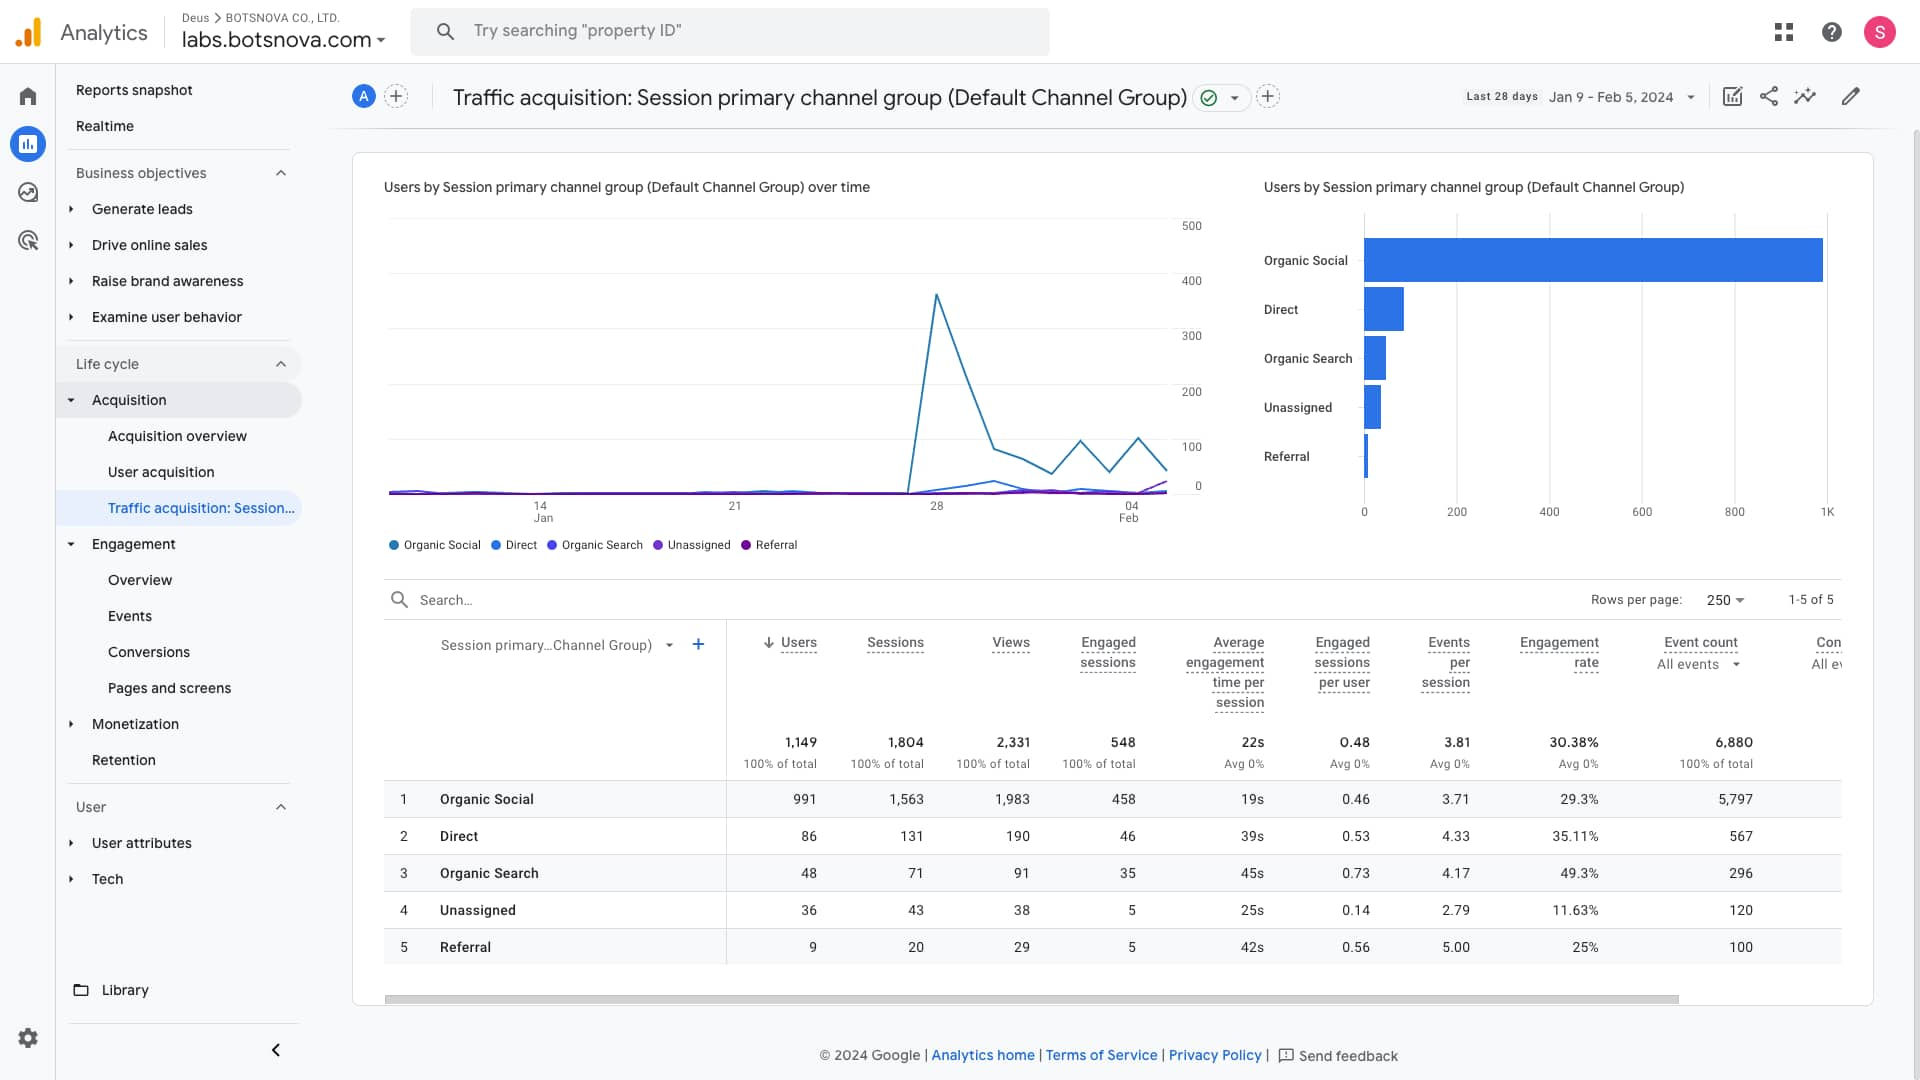This screenshot has height=1080, width=1920.
Task: Click the Google apps grid icon
Action: (x=1783, y=32)
